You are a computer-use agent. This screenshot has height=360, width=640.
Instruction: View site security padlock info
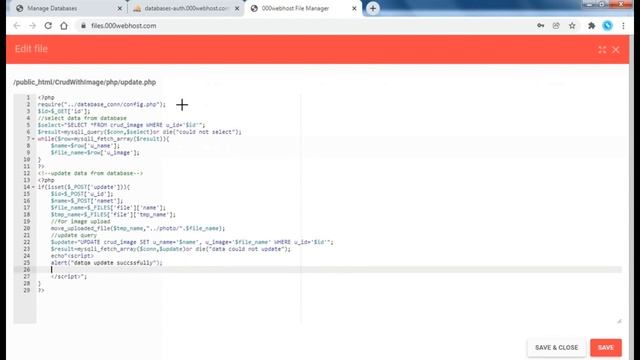[83, 26]
